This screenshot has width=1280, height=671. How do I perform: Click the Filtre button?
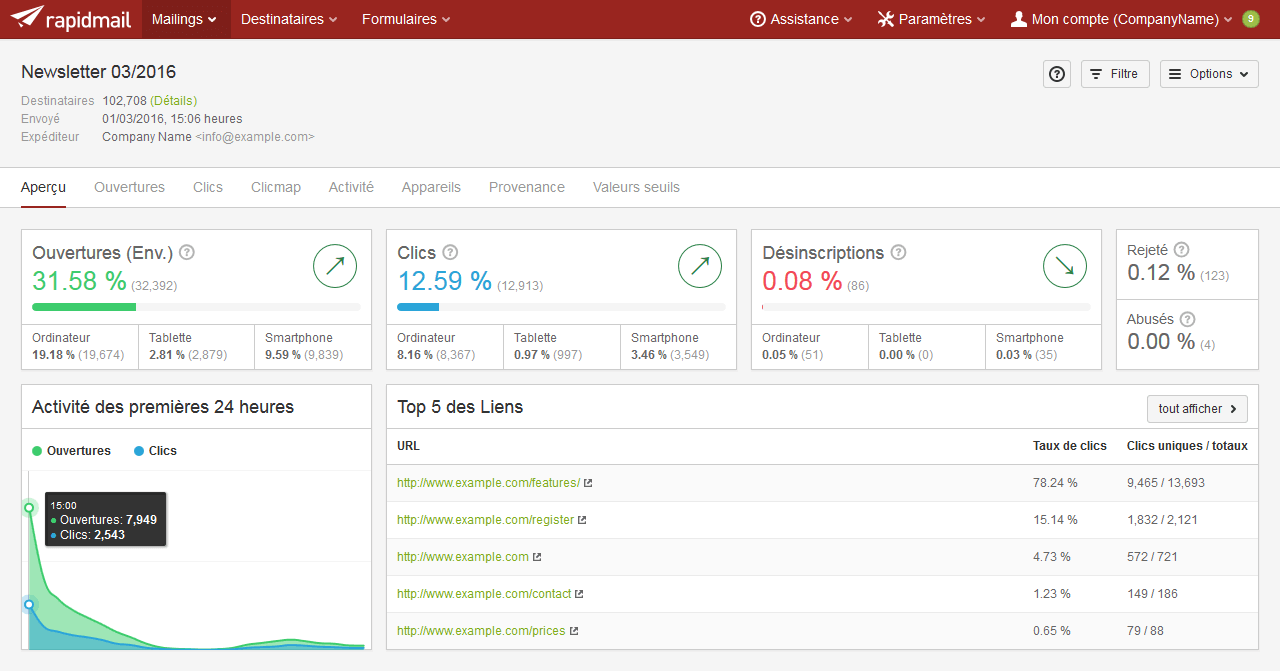click(x=1115, y=74)
